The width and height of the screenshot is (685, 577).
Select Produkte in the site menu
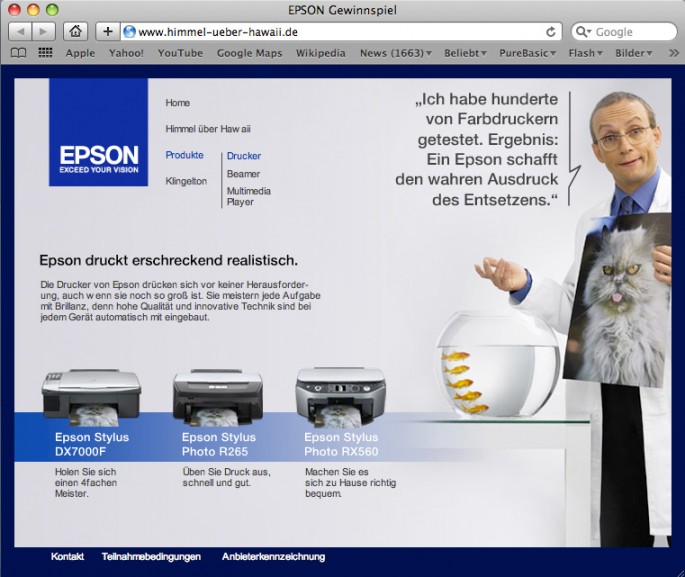point(184,155)
